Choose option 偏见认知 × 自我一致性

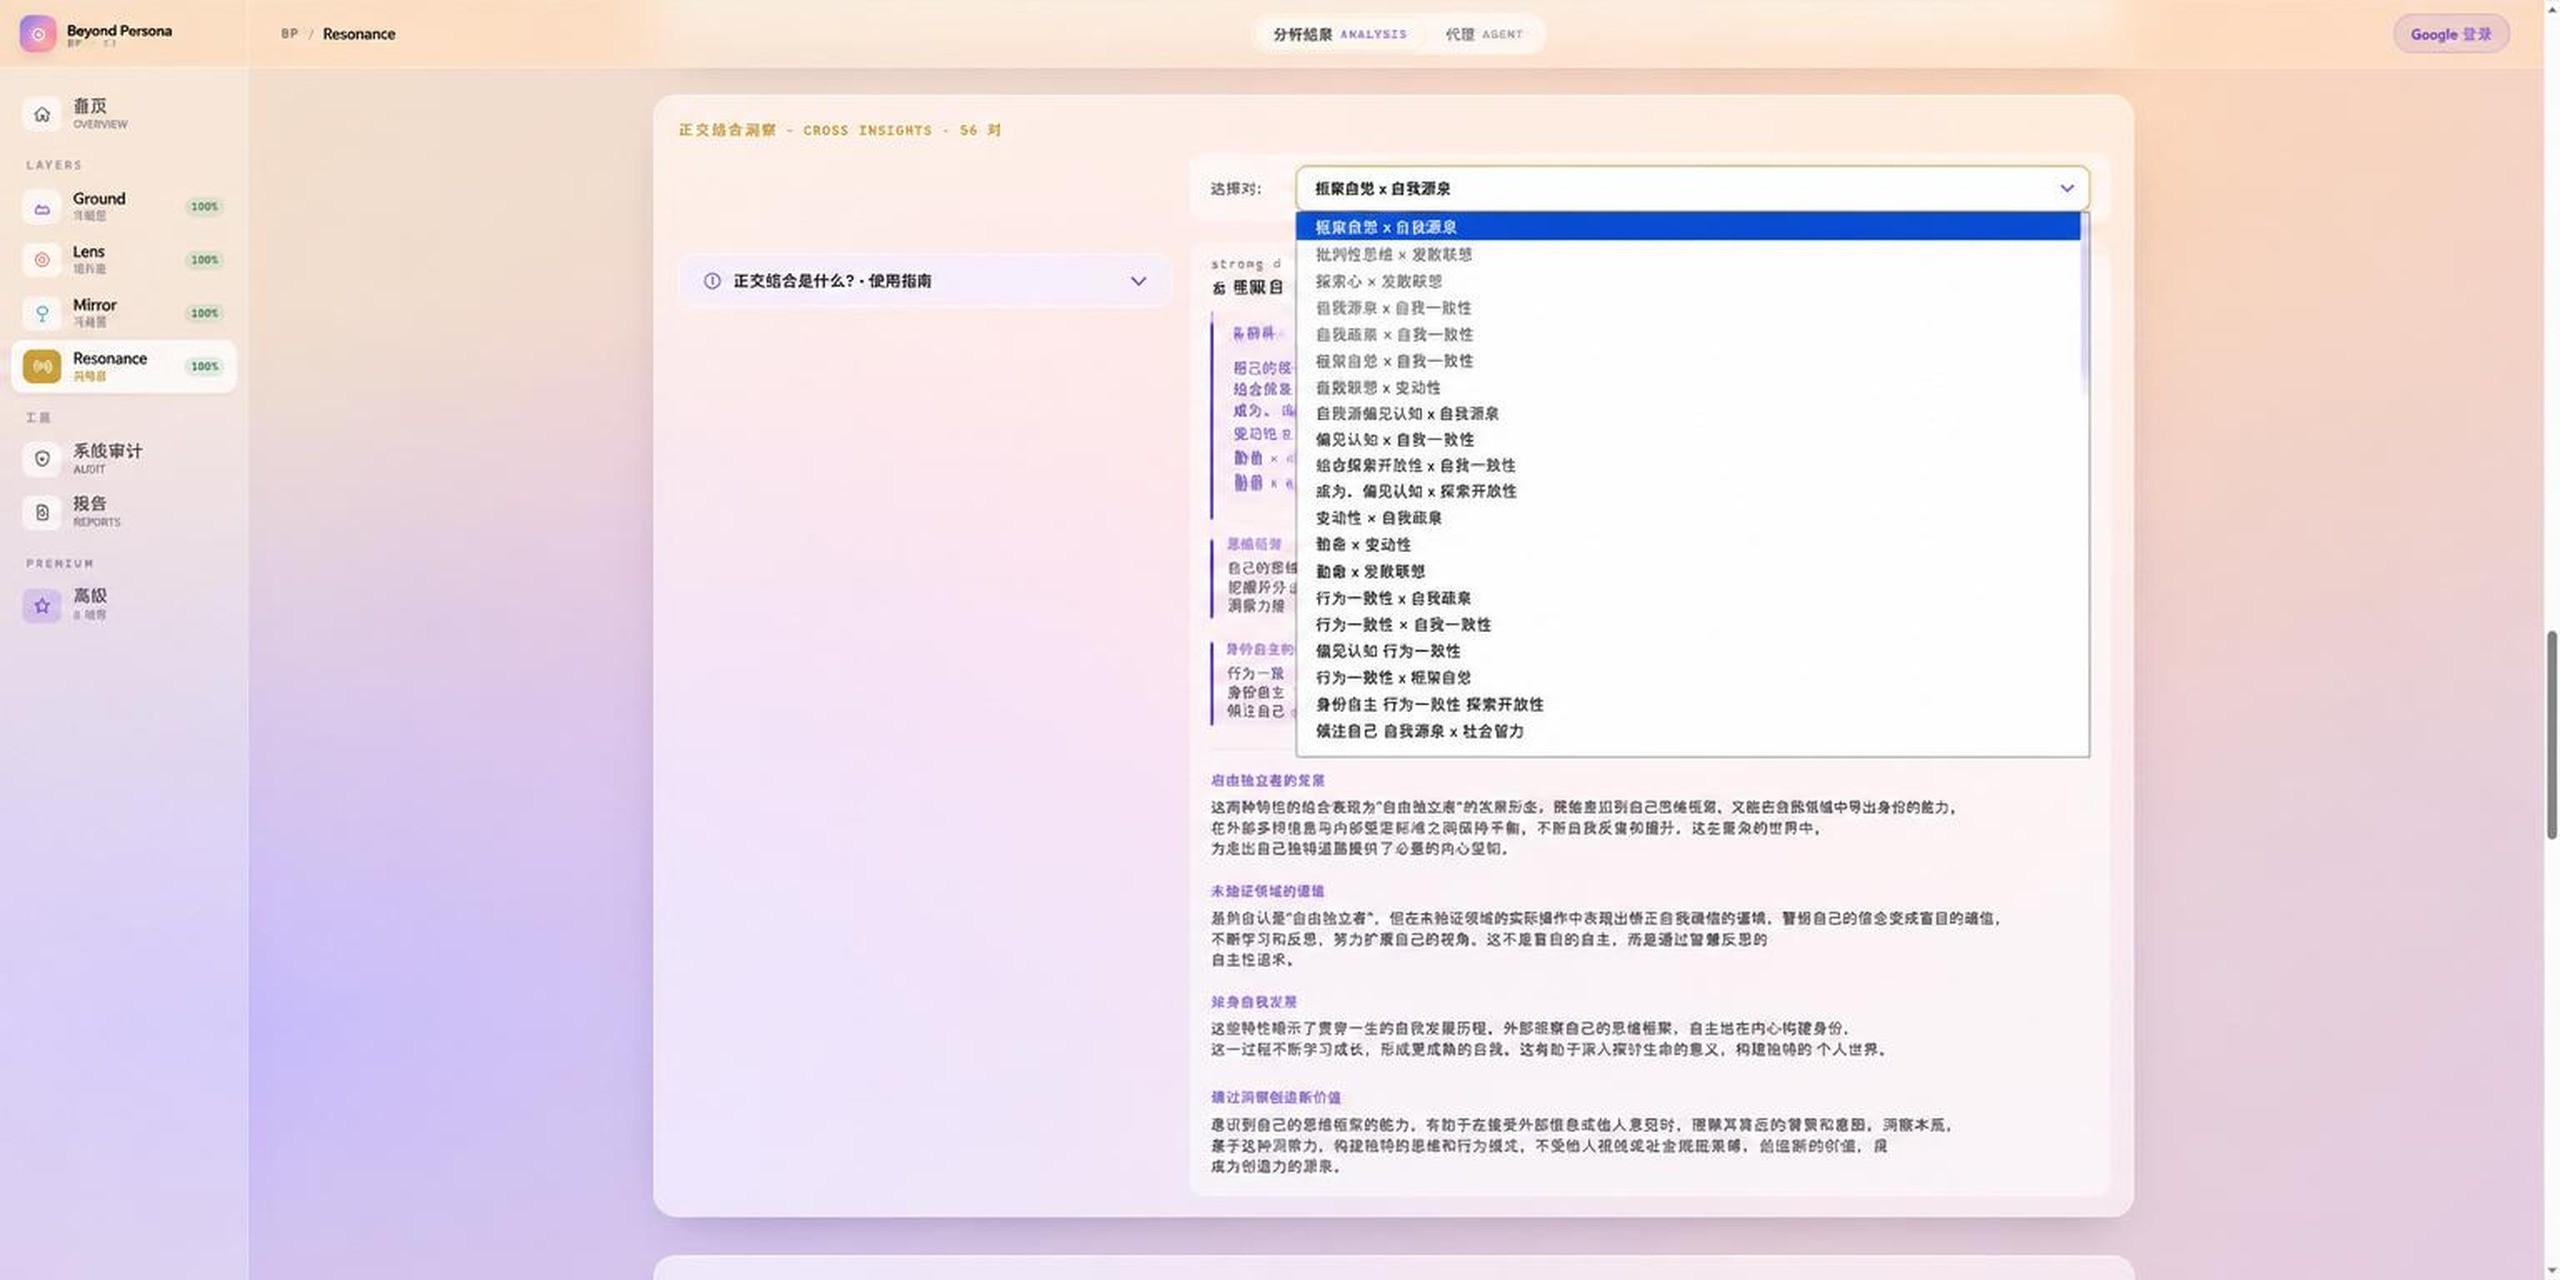pyautogui.click(x=1688, y=439)
